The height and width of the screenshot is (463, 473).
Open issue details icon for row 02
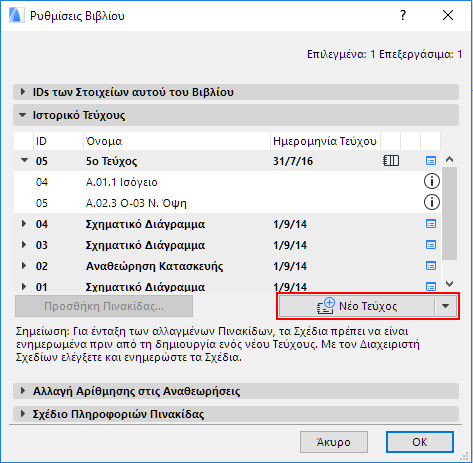[x=431, y=266]
